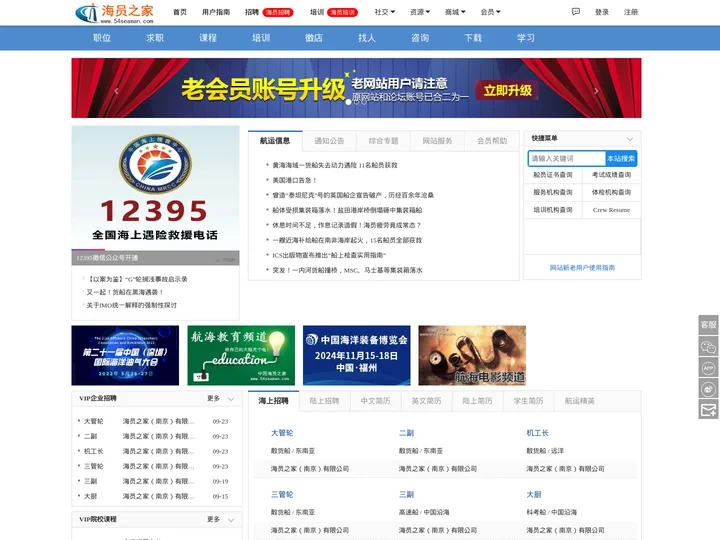Select 培训 in blue nav bar
720x540 pixels.
tap(261, 38)
